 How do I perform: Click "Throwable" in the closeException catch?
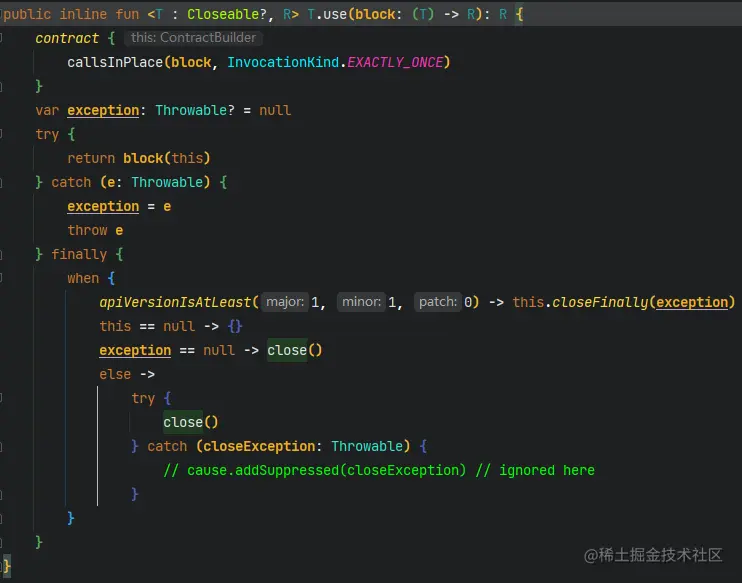coord(367,447)
